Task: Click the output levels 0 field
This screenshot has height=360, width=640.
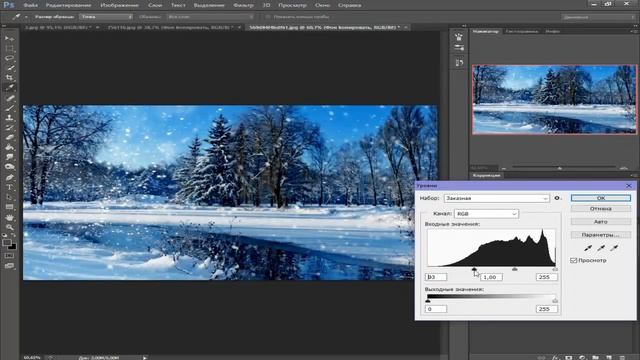Action: [436, 309]
